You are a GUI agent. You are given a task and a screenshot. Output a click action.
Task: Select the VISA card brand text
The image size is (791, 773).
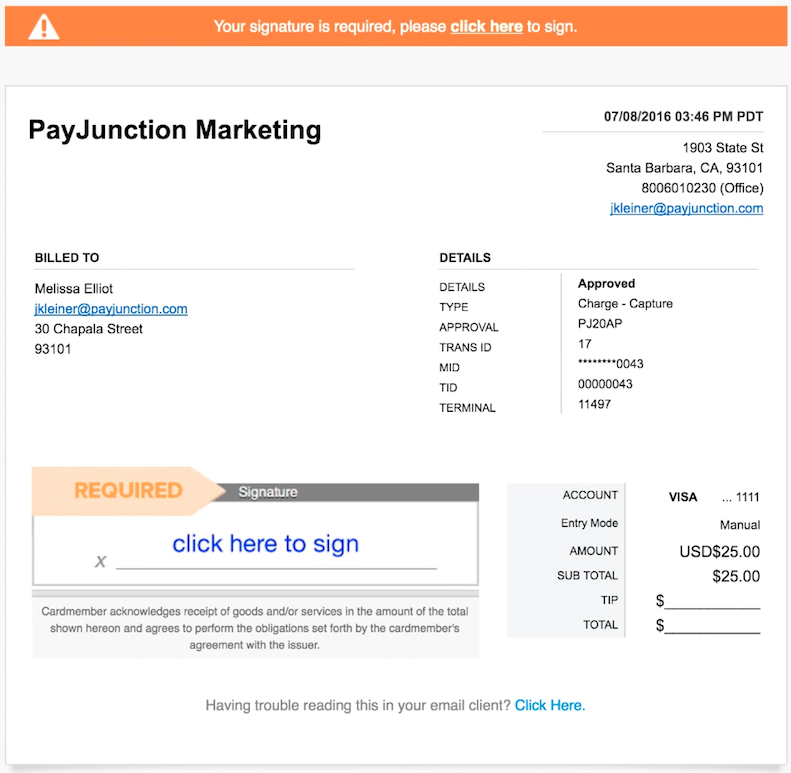[683, 497]
